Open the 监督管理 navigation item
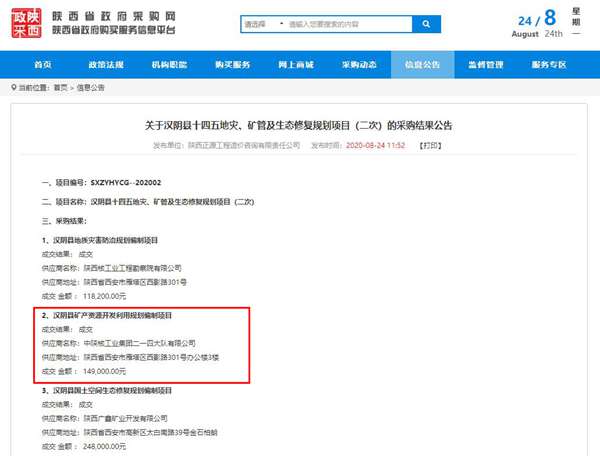 [485, 64]
